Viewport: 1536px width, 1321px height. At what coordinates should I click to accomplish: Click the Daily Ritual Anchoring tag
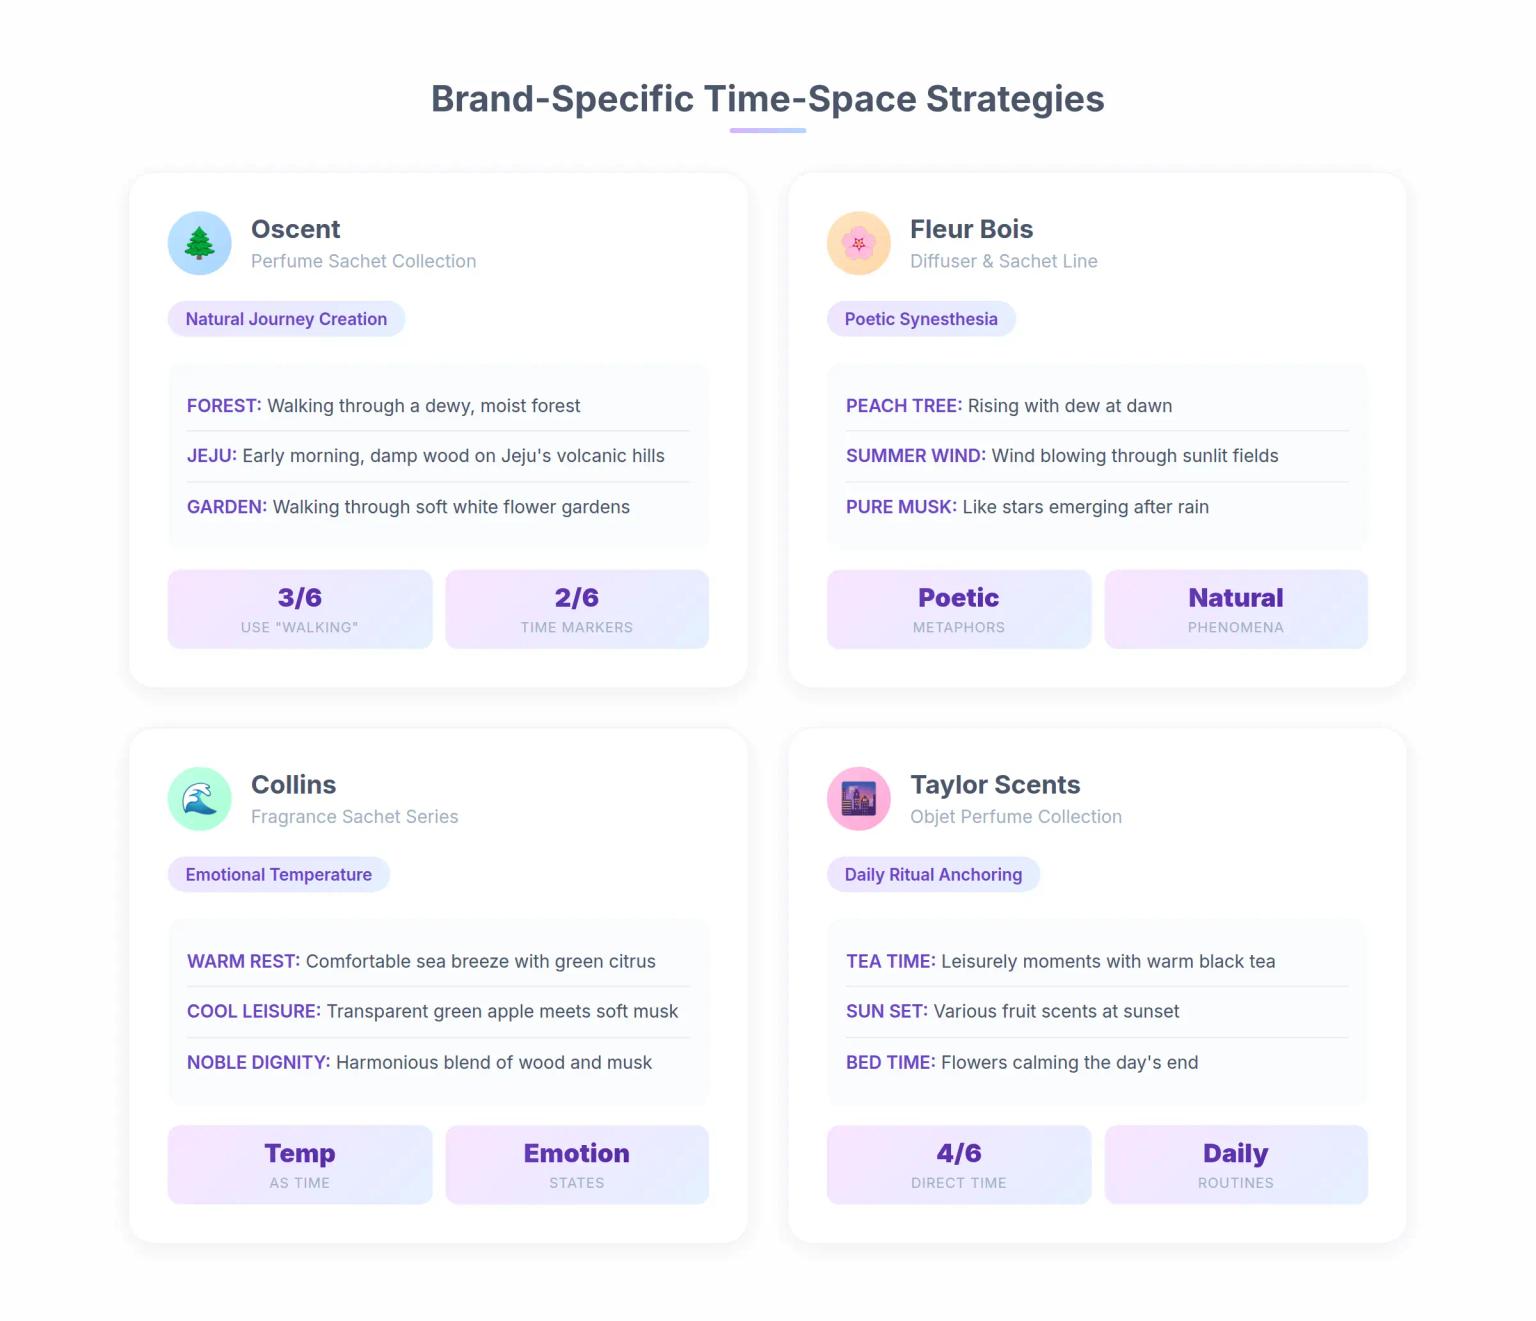pos(933,875)
